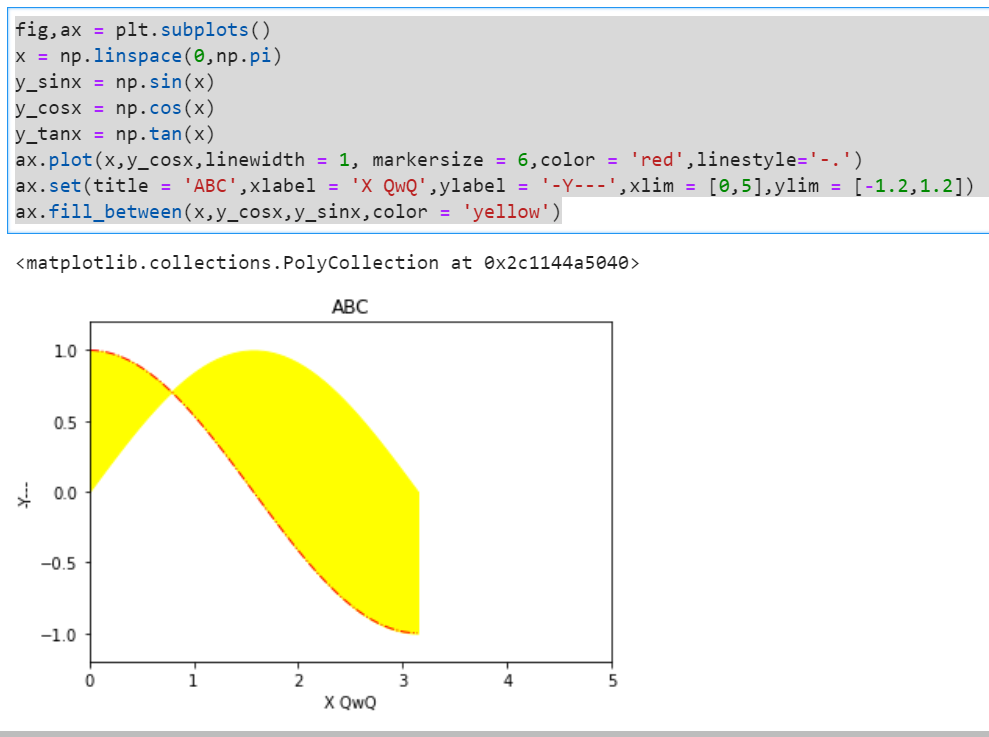Click the line 'y_sinx = np.sin(x)'
This screenshot has height=737, width=989.
click(x=115, y=82)
